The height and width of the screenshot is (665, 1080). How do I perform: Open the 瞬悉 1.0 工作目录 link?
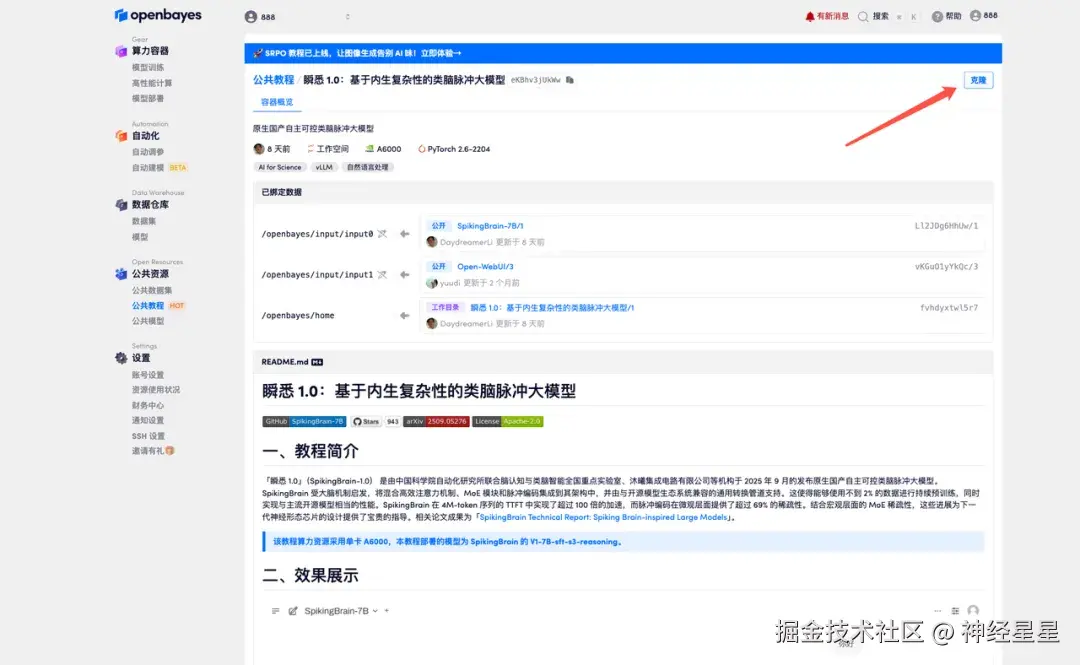(x=552, y=308)
